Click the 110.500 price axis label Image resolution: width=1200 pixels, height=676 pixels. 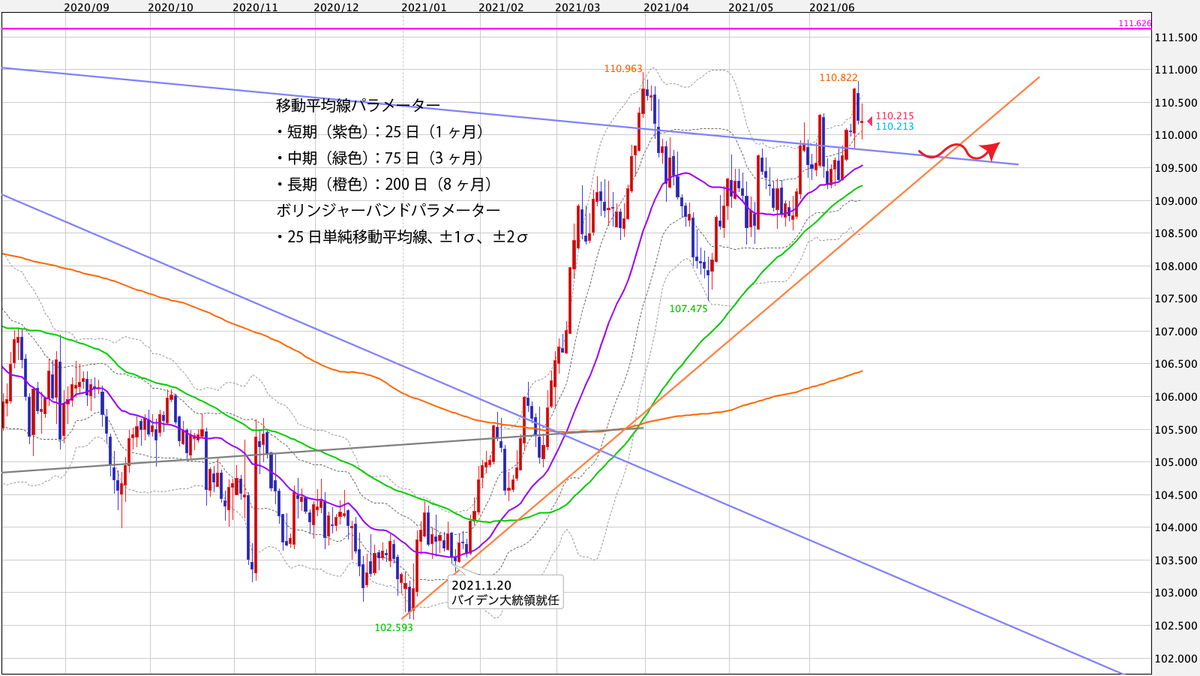(1176, 103)
